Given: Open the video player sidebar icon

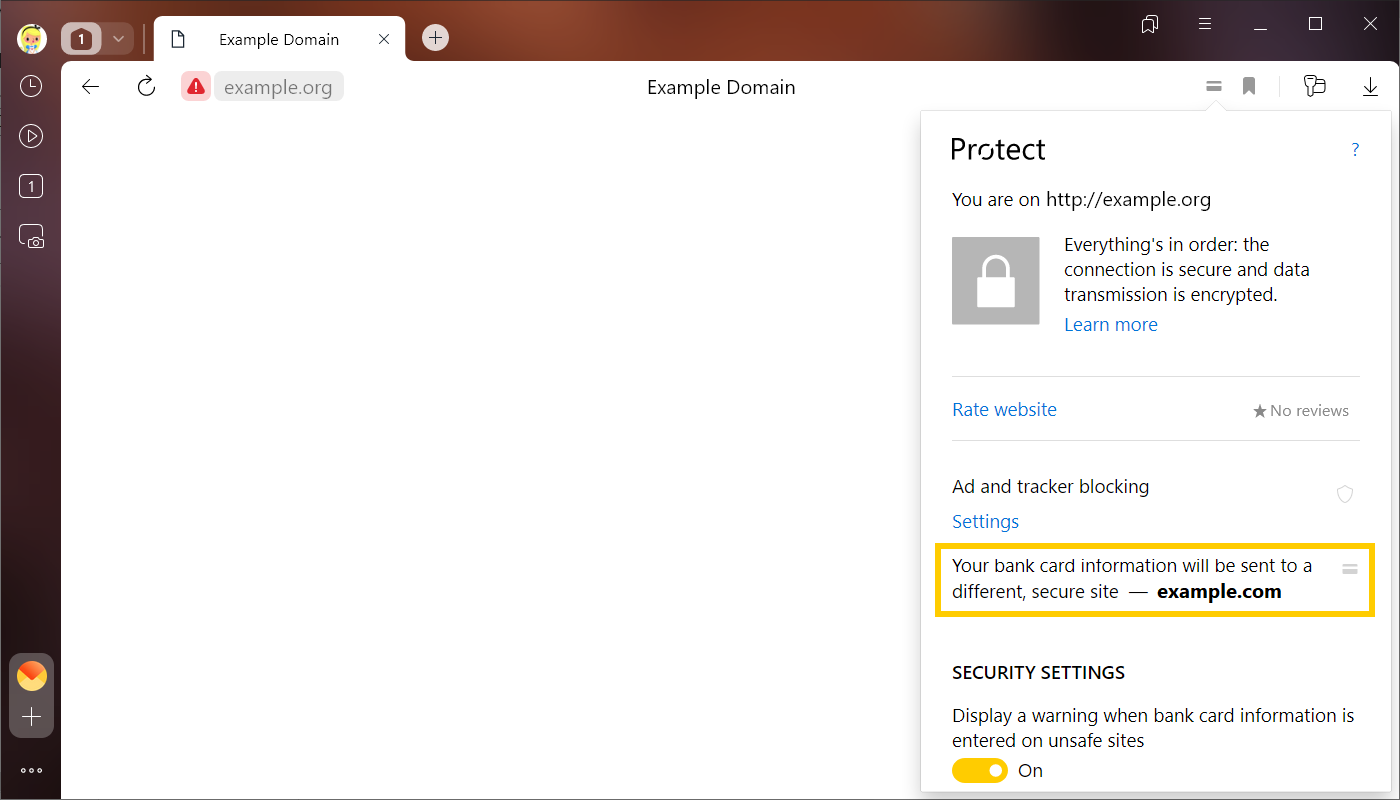Looking at the screenshot, I should [31, 136].
